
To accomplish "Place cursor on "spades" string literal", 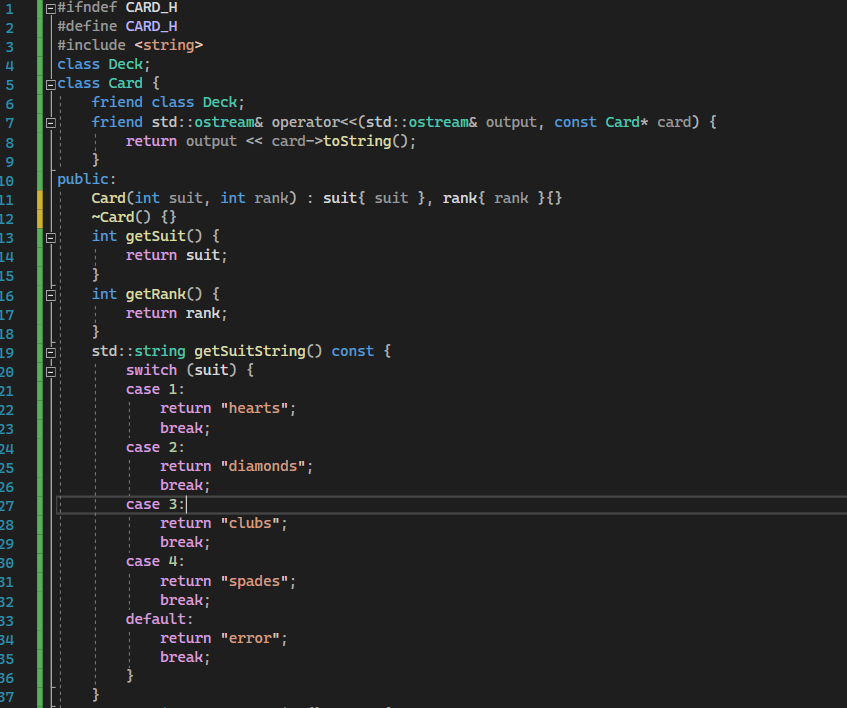I will point(254,581).
